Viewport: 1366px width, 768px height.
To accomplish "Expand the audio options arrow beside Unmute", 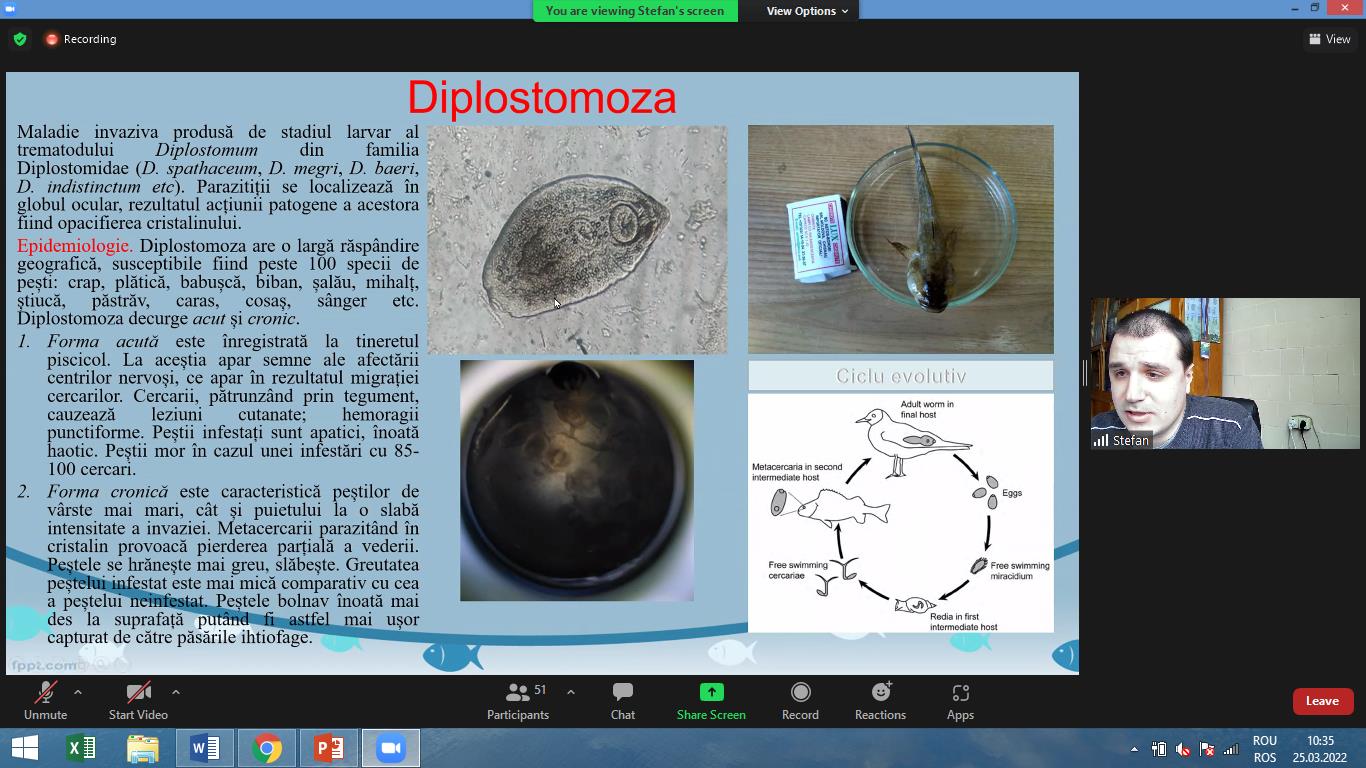I will [x=78, y=692].
